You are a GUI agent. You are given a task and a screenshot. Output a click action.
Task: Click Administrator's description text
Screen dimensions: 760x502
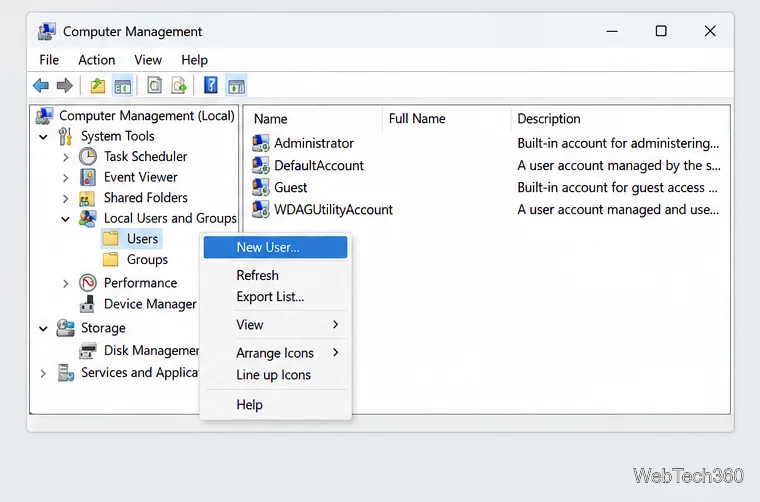point(618,143)
